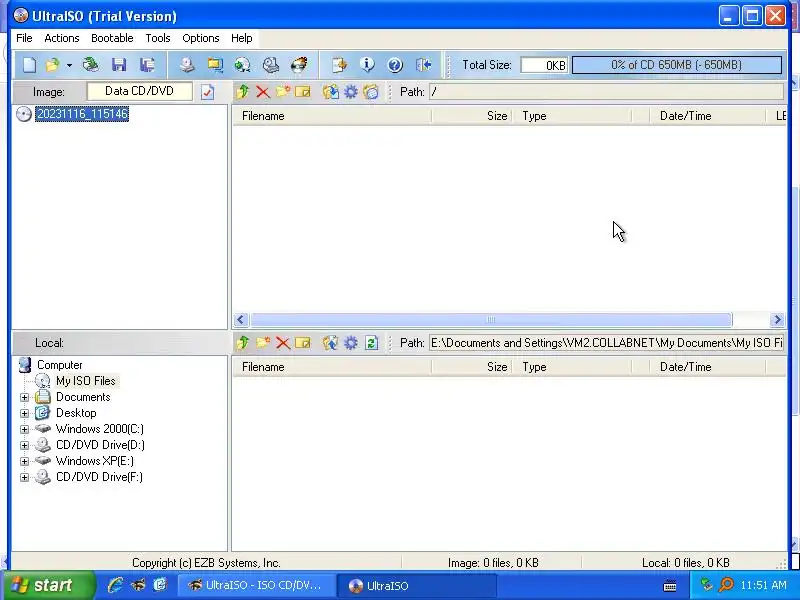Expand the Desktop tree node

tap(24, 413)
